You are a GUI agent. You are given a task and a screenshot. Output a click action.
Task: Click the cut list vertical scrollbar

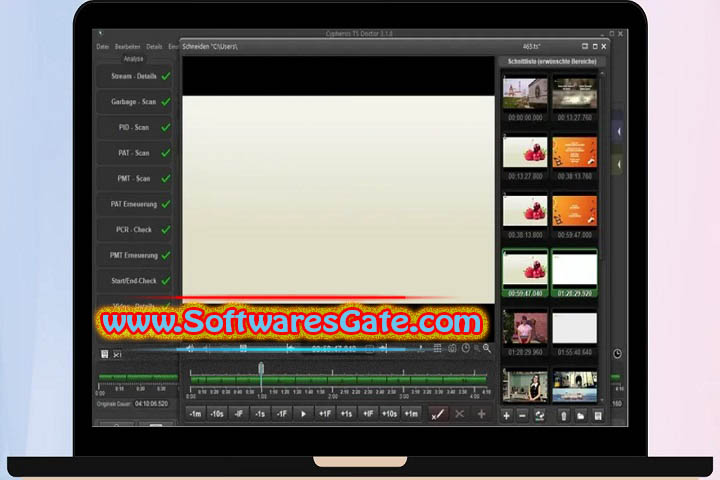(x=602, y=238)
